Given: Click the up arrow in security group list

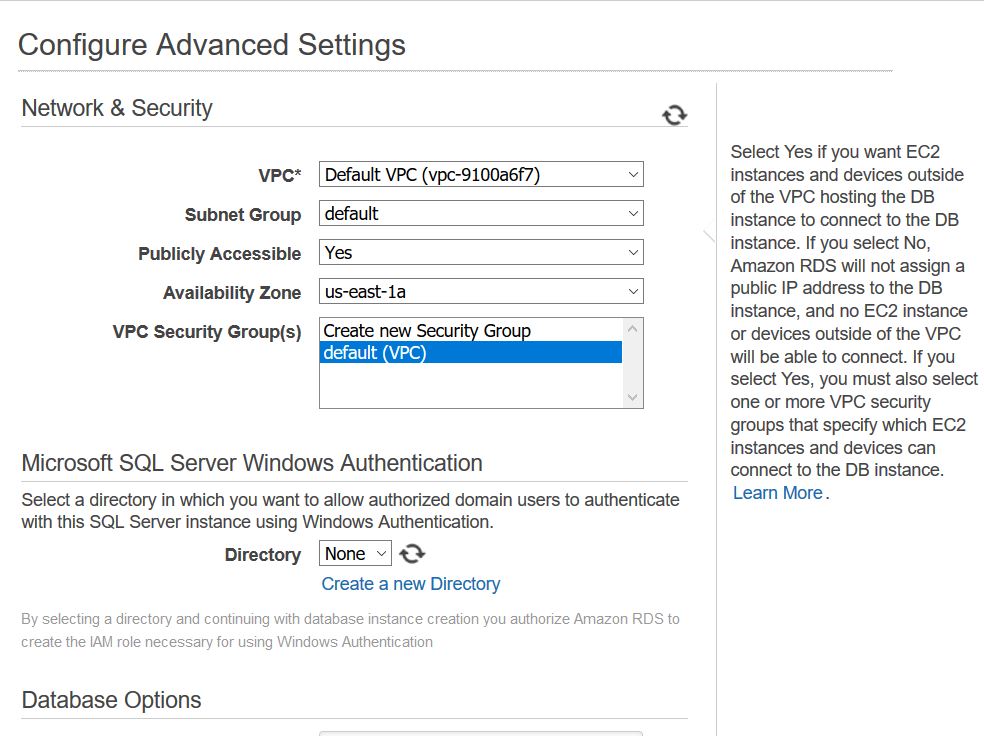Looking at the screenshot, I should tap(632, 328).
